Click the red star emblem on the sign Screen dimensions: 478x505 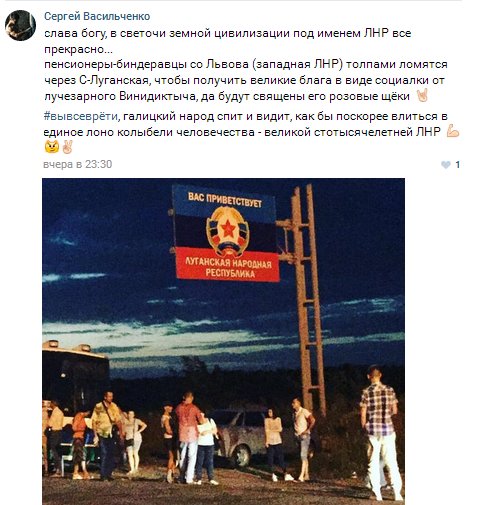(x=228, y=229)
